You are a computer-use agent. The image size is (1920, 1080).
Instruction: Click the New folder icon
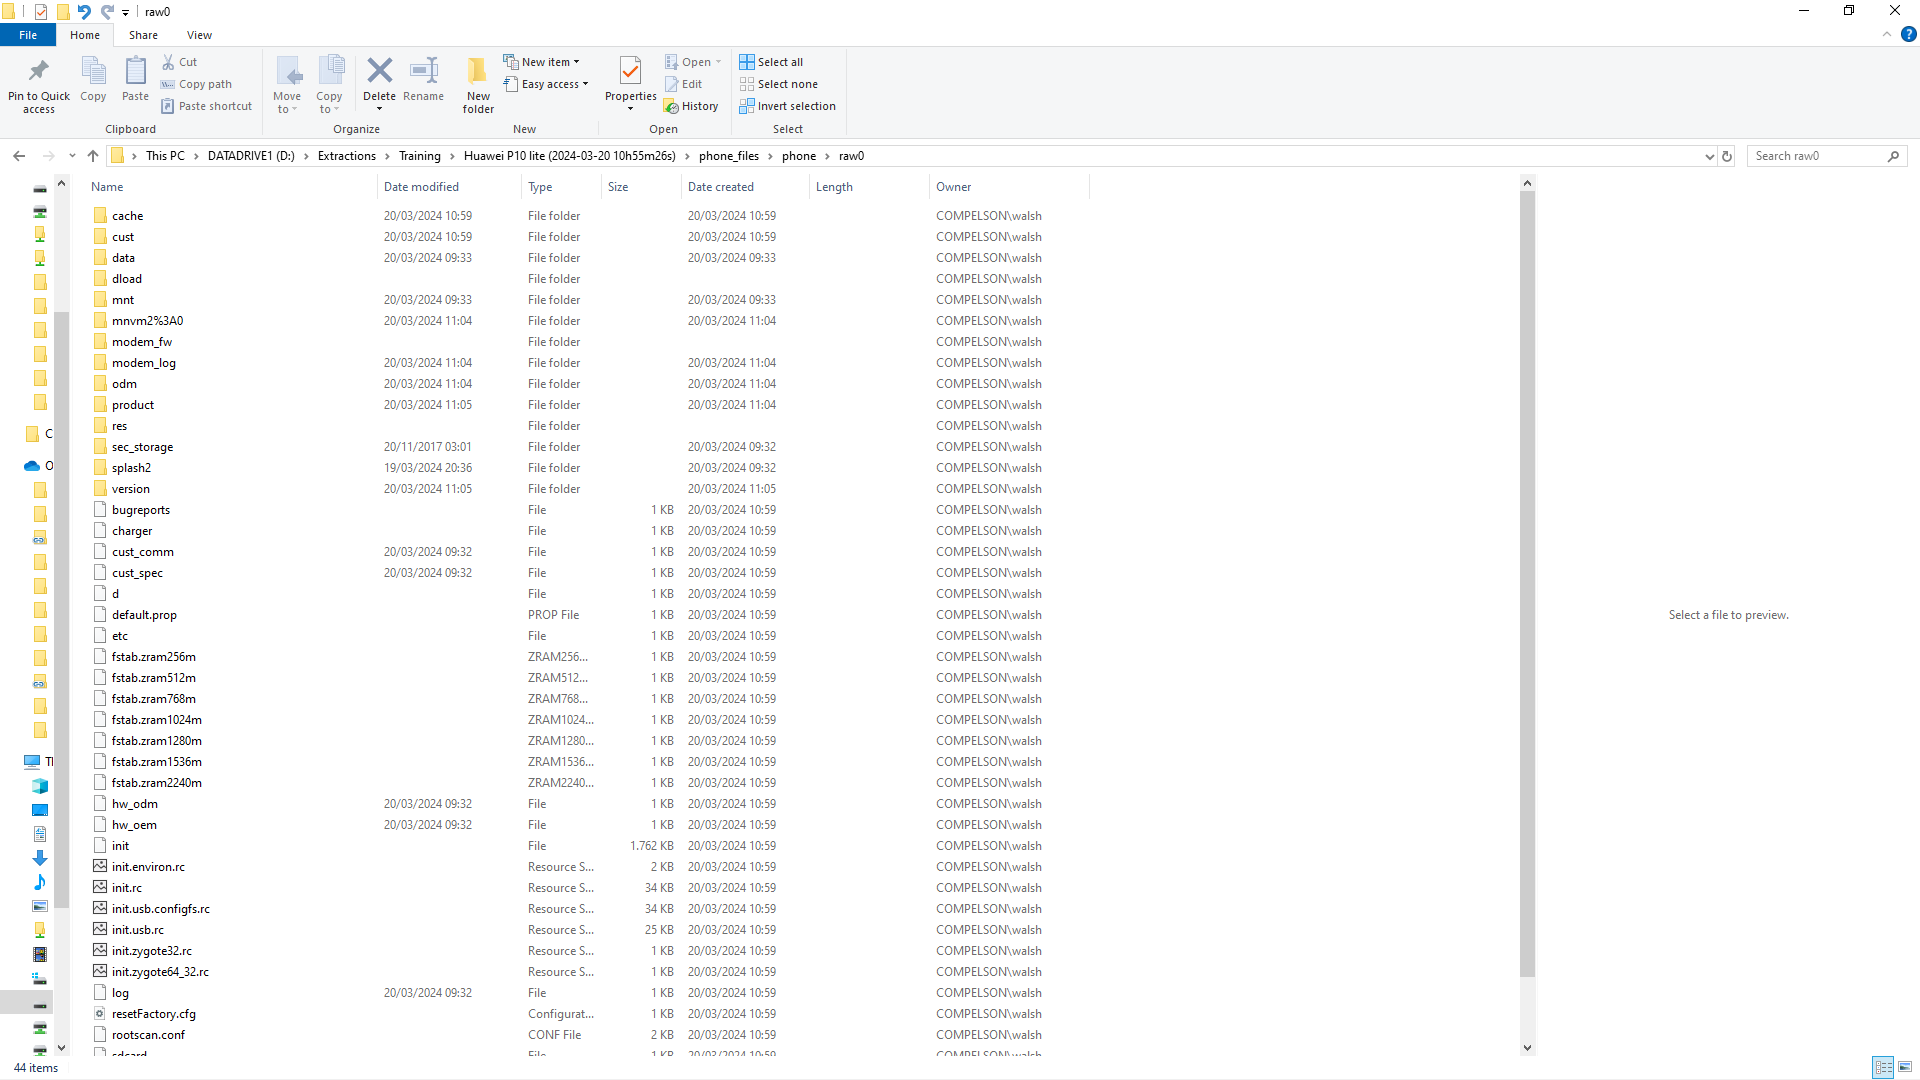click(x=478, y=71)
